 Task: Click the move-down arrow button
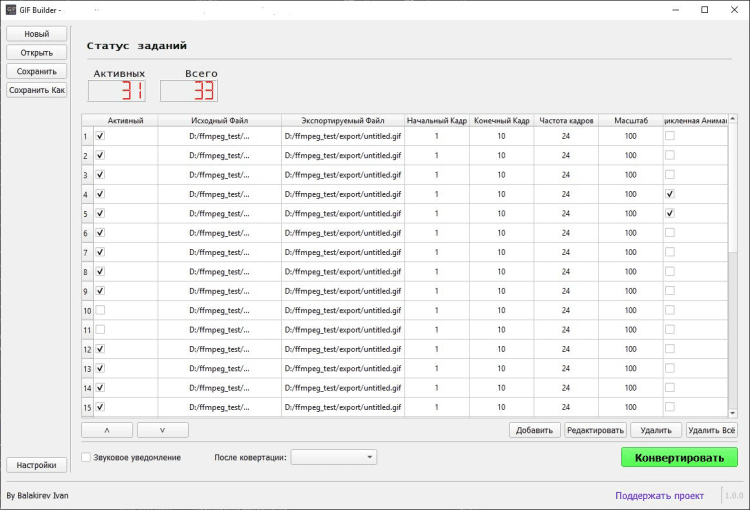[x=162, y=430]
